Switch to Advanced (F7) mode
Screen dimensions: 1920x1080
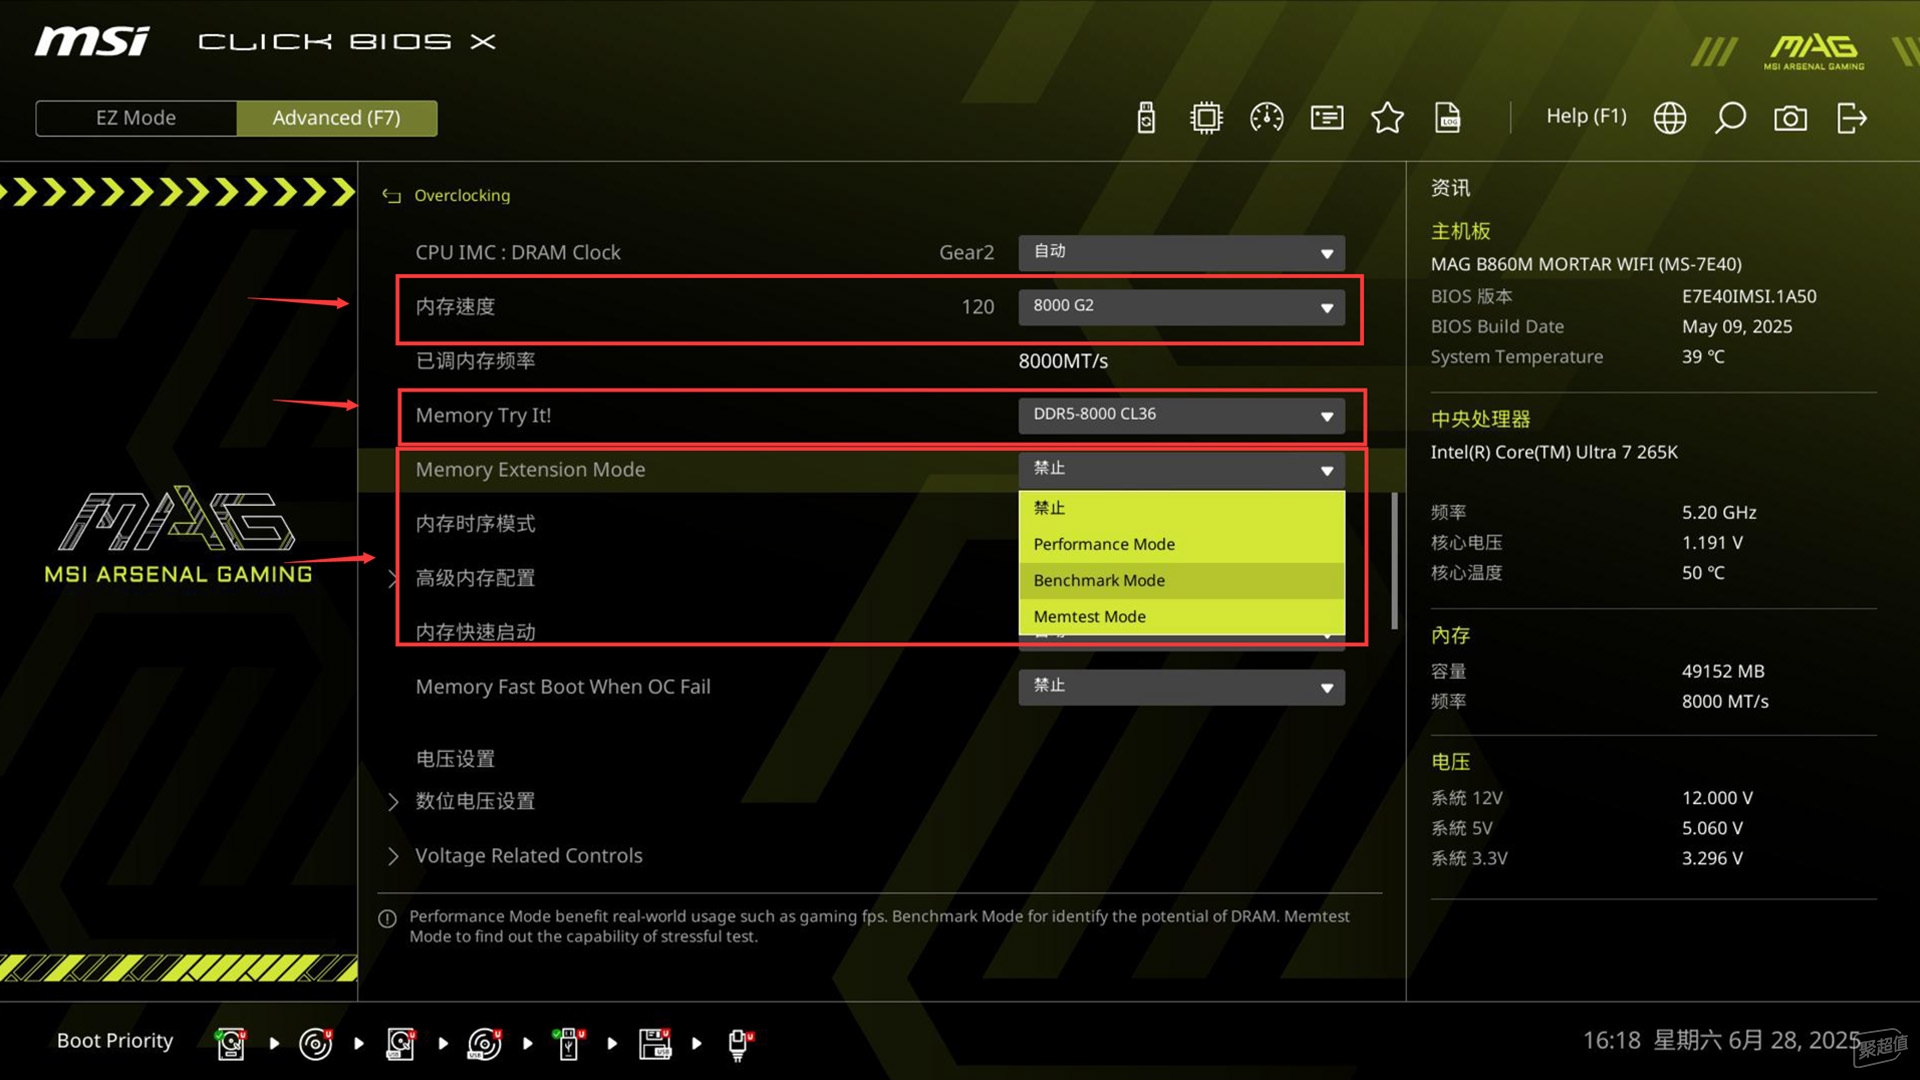[x=337, y=118]
